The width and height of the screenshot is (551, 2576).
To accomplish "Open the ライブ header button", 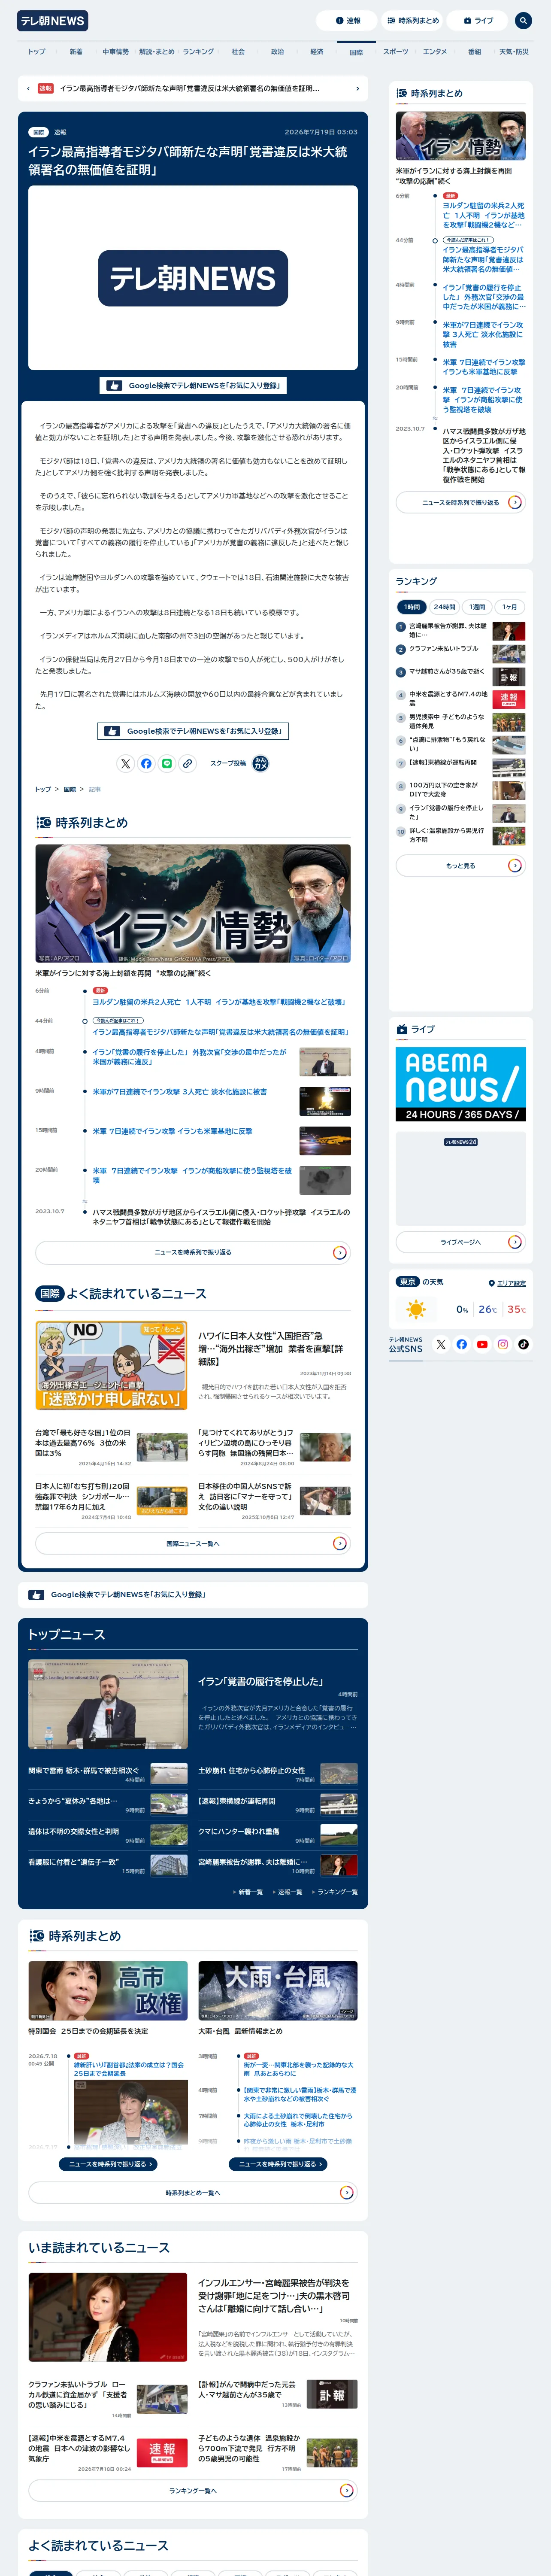I will pos(478,20).
